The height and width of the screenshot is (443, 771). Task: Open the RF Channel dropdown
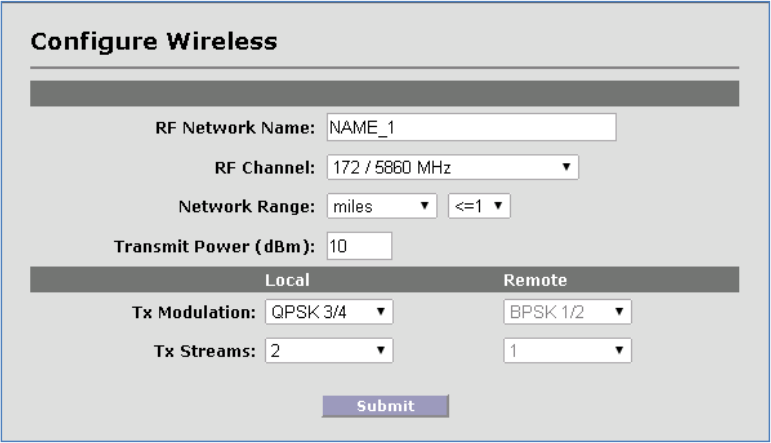click(x=452, y=167)
